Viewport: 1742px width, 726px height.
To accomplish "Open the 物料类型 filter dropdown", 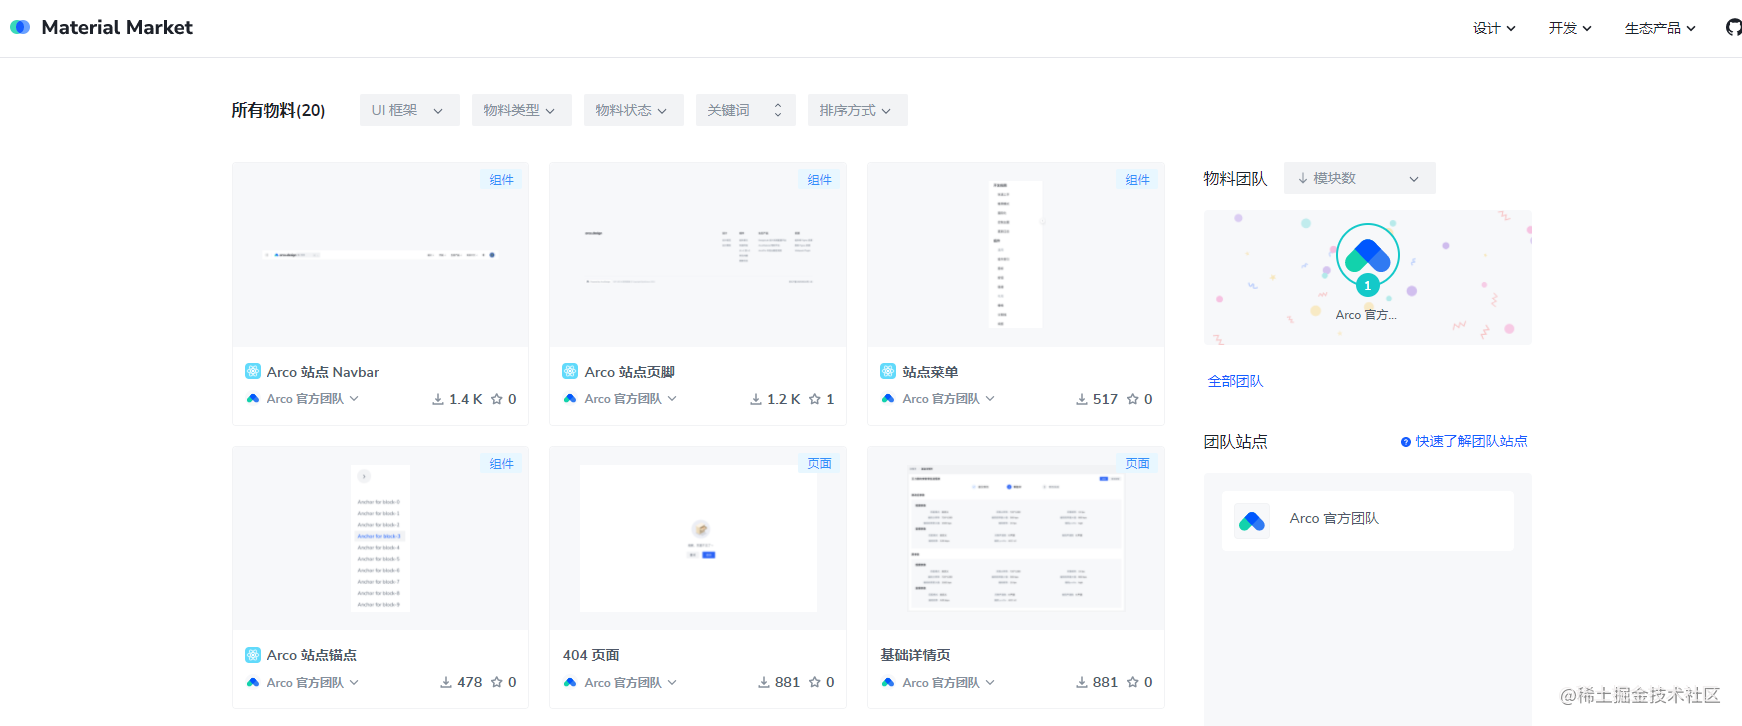I will 522,110.
